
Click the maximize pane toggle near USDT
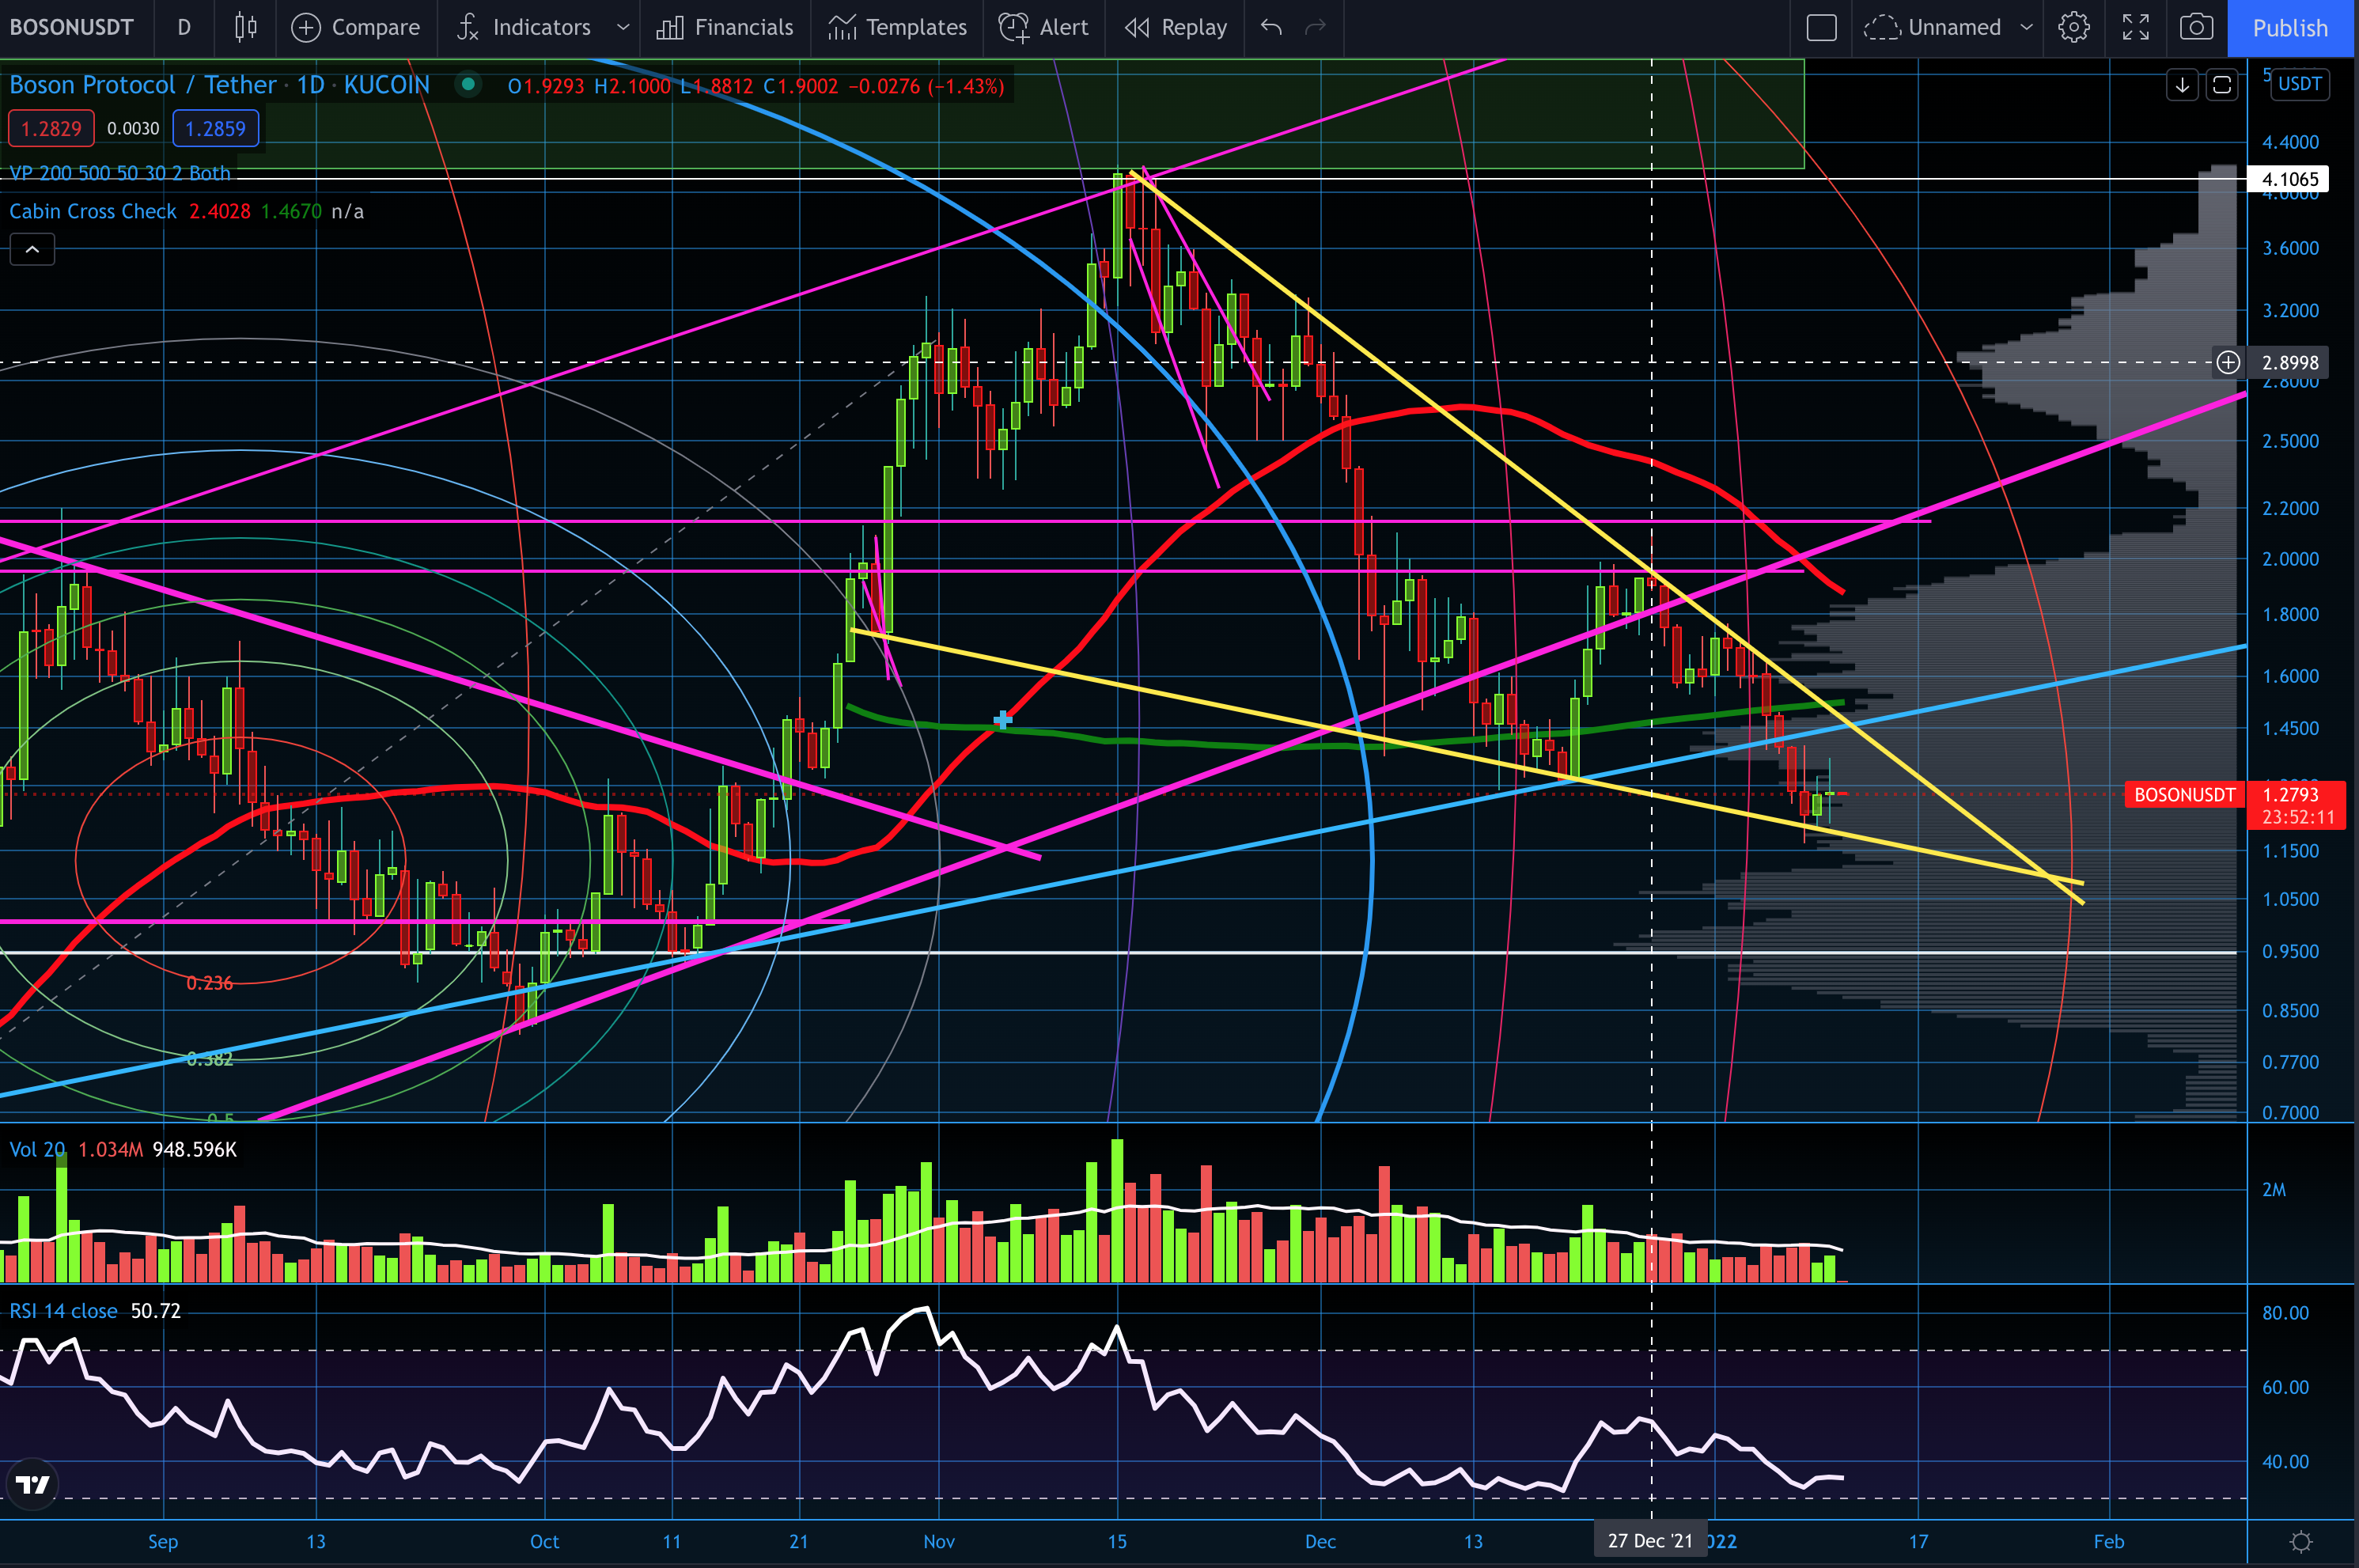2222,85
